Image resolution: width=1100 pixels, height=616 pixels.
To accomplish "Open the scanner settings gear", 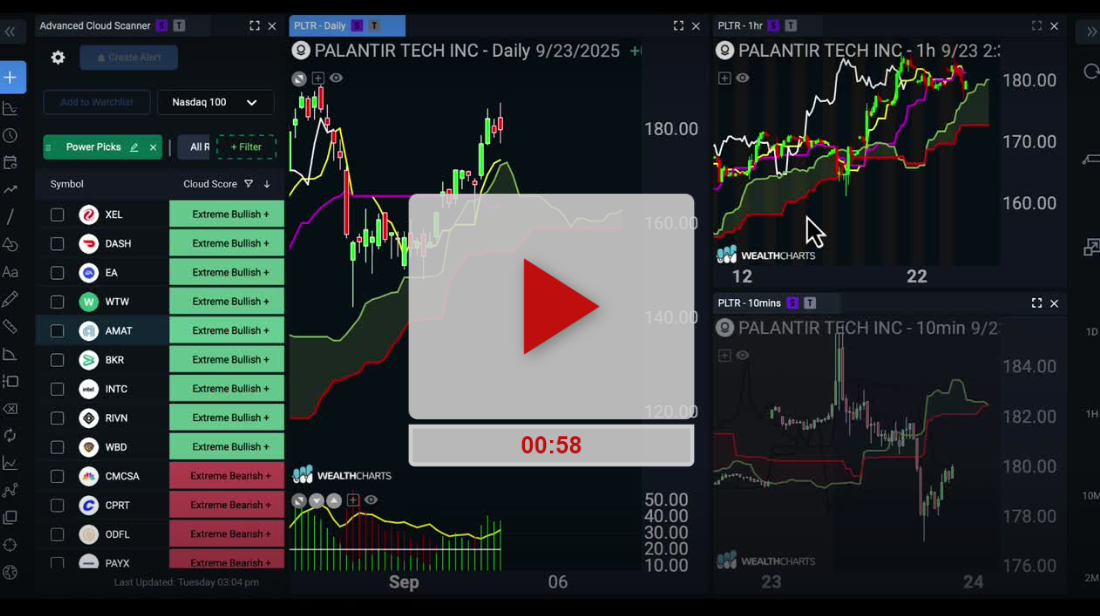I will 58,58.
